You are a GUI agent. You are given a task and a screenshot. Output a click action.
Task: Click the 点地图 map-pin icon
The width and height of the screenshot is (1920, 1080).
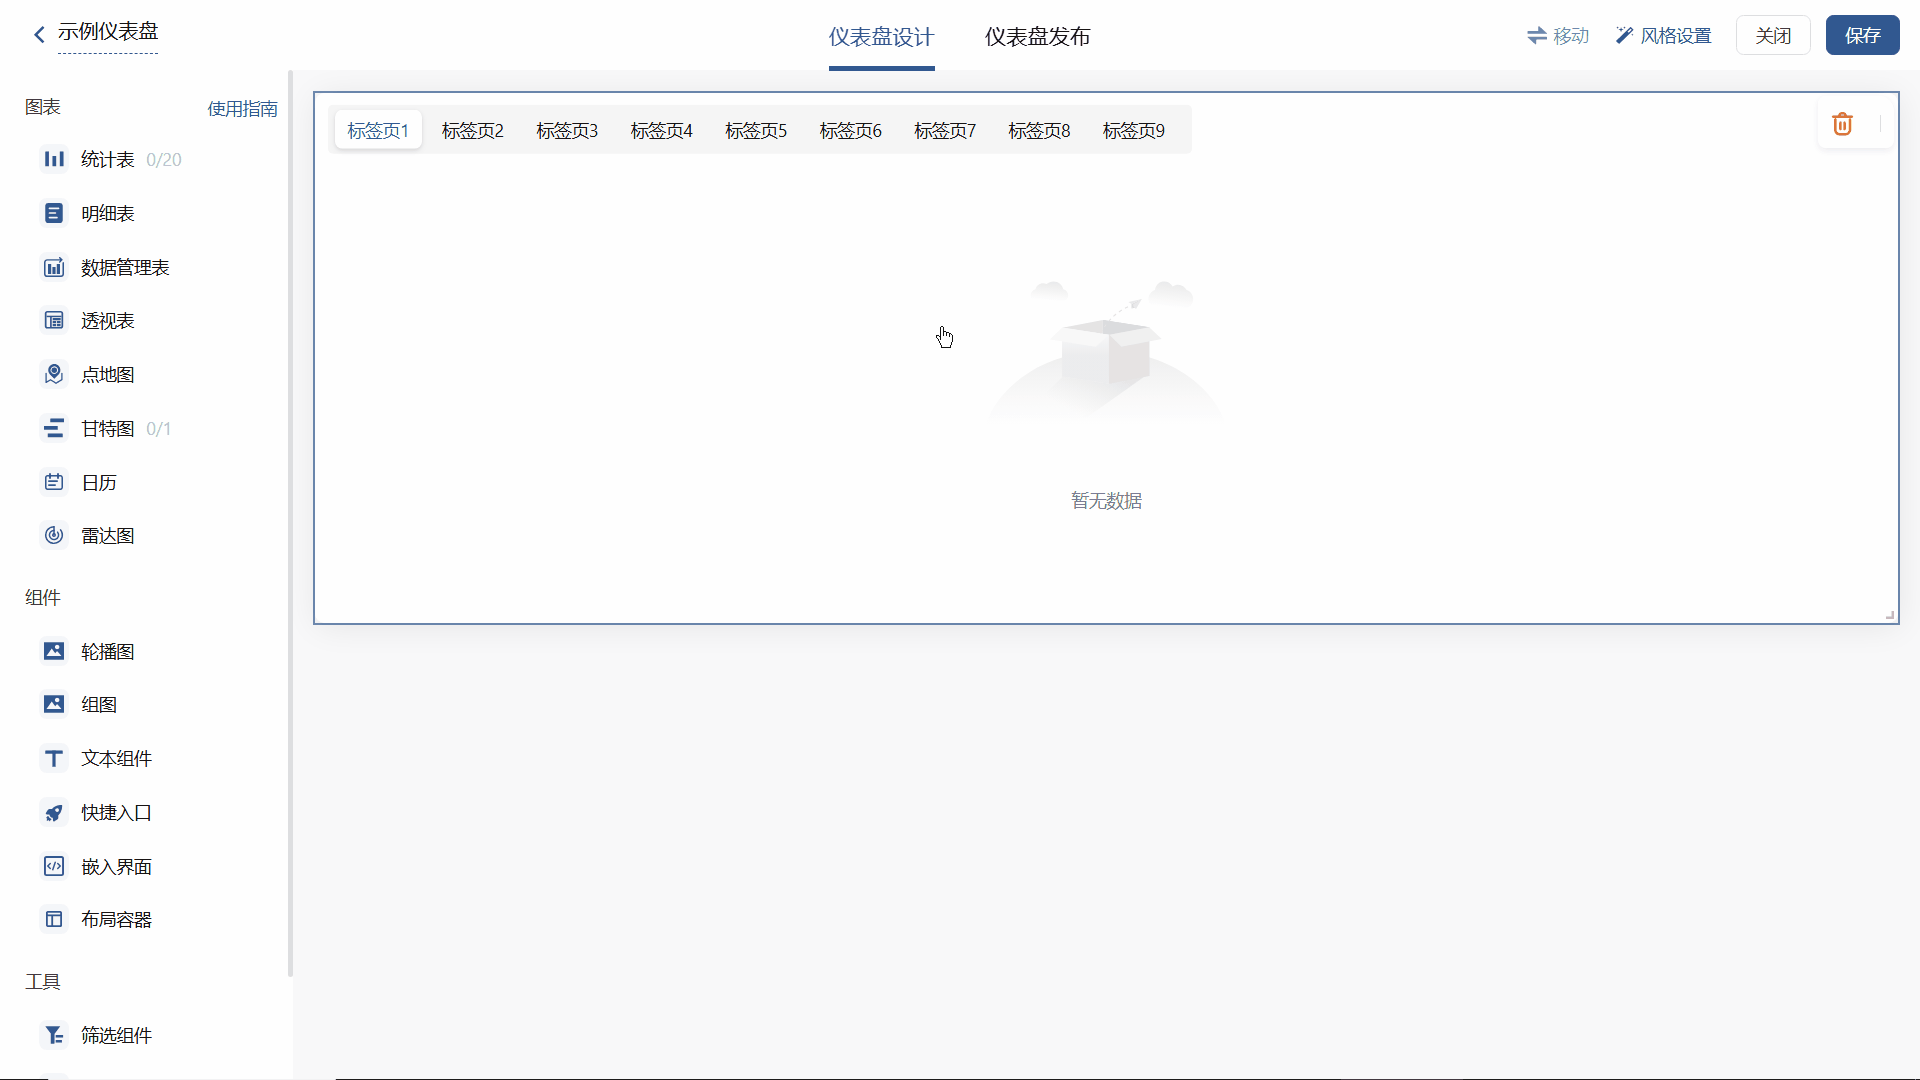[x=54, y=374]
